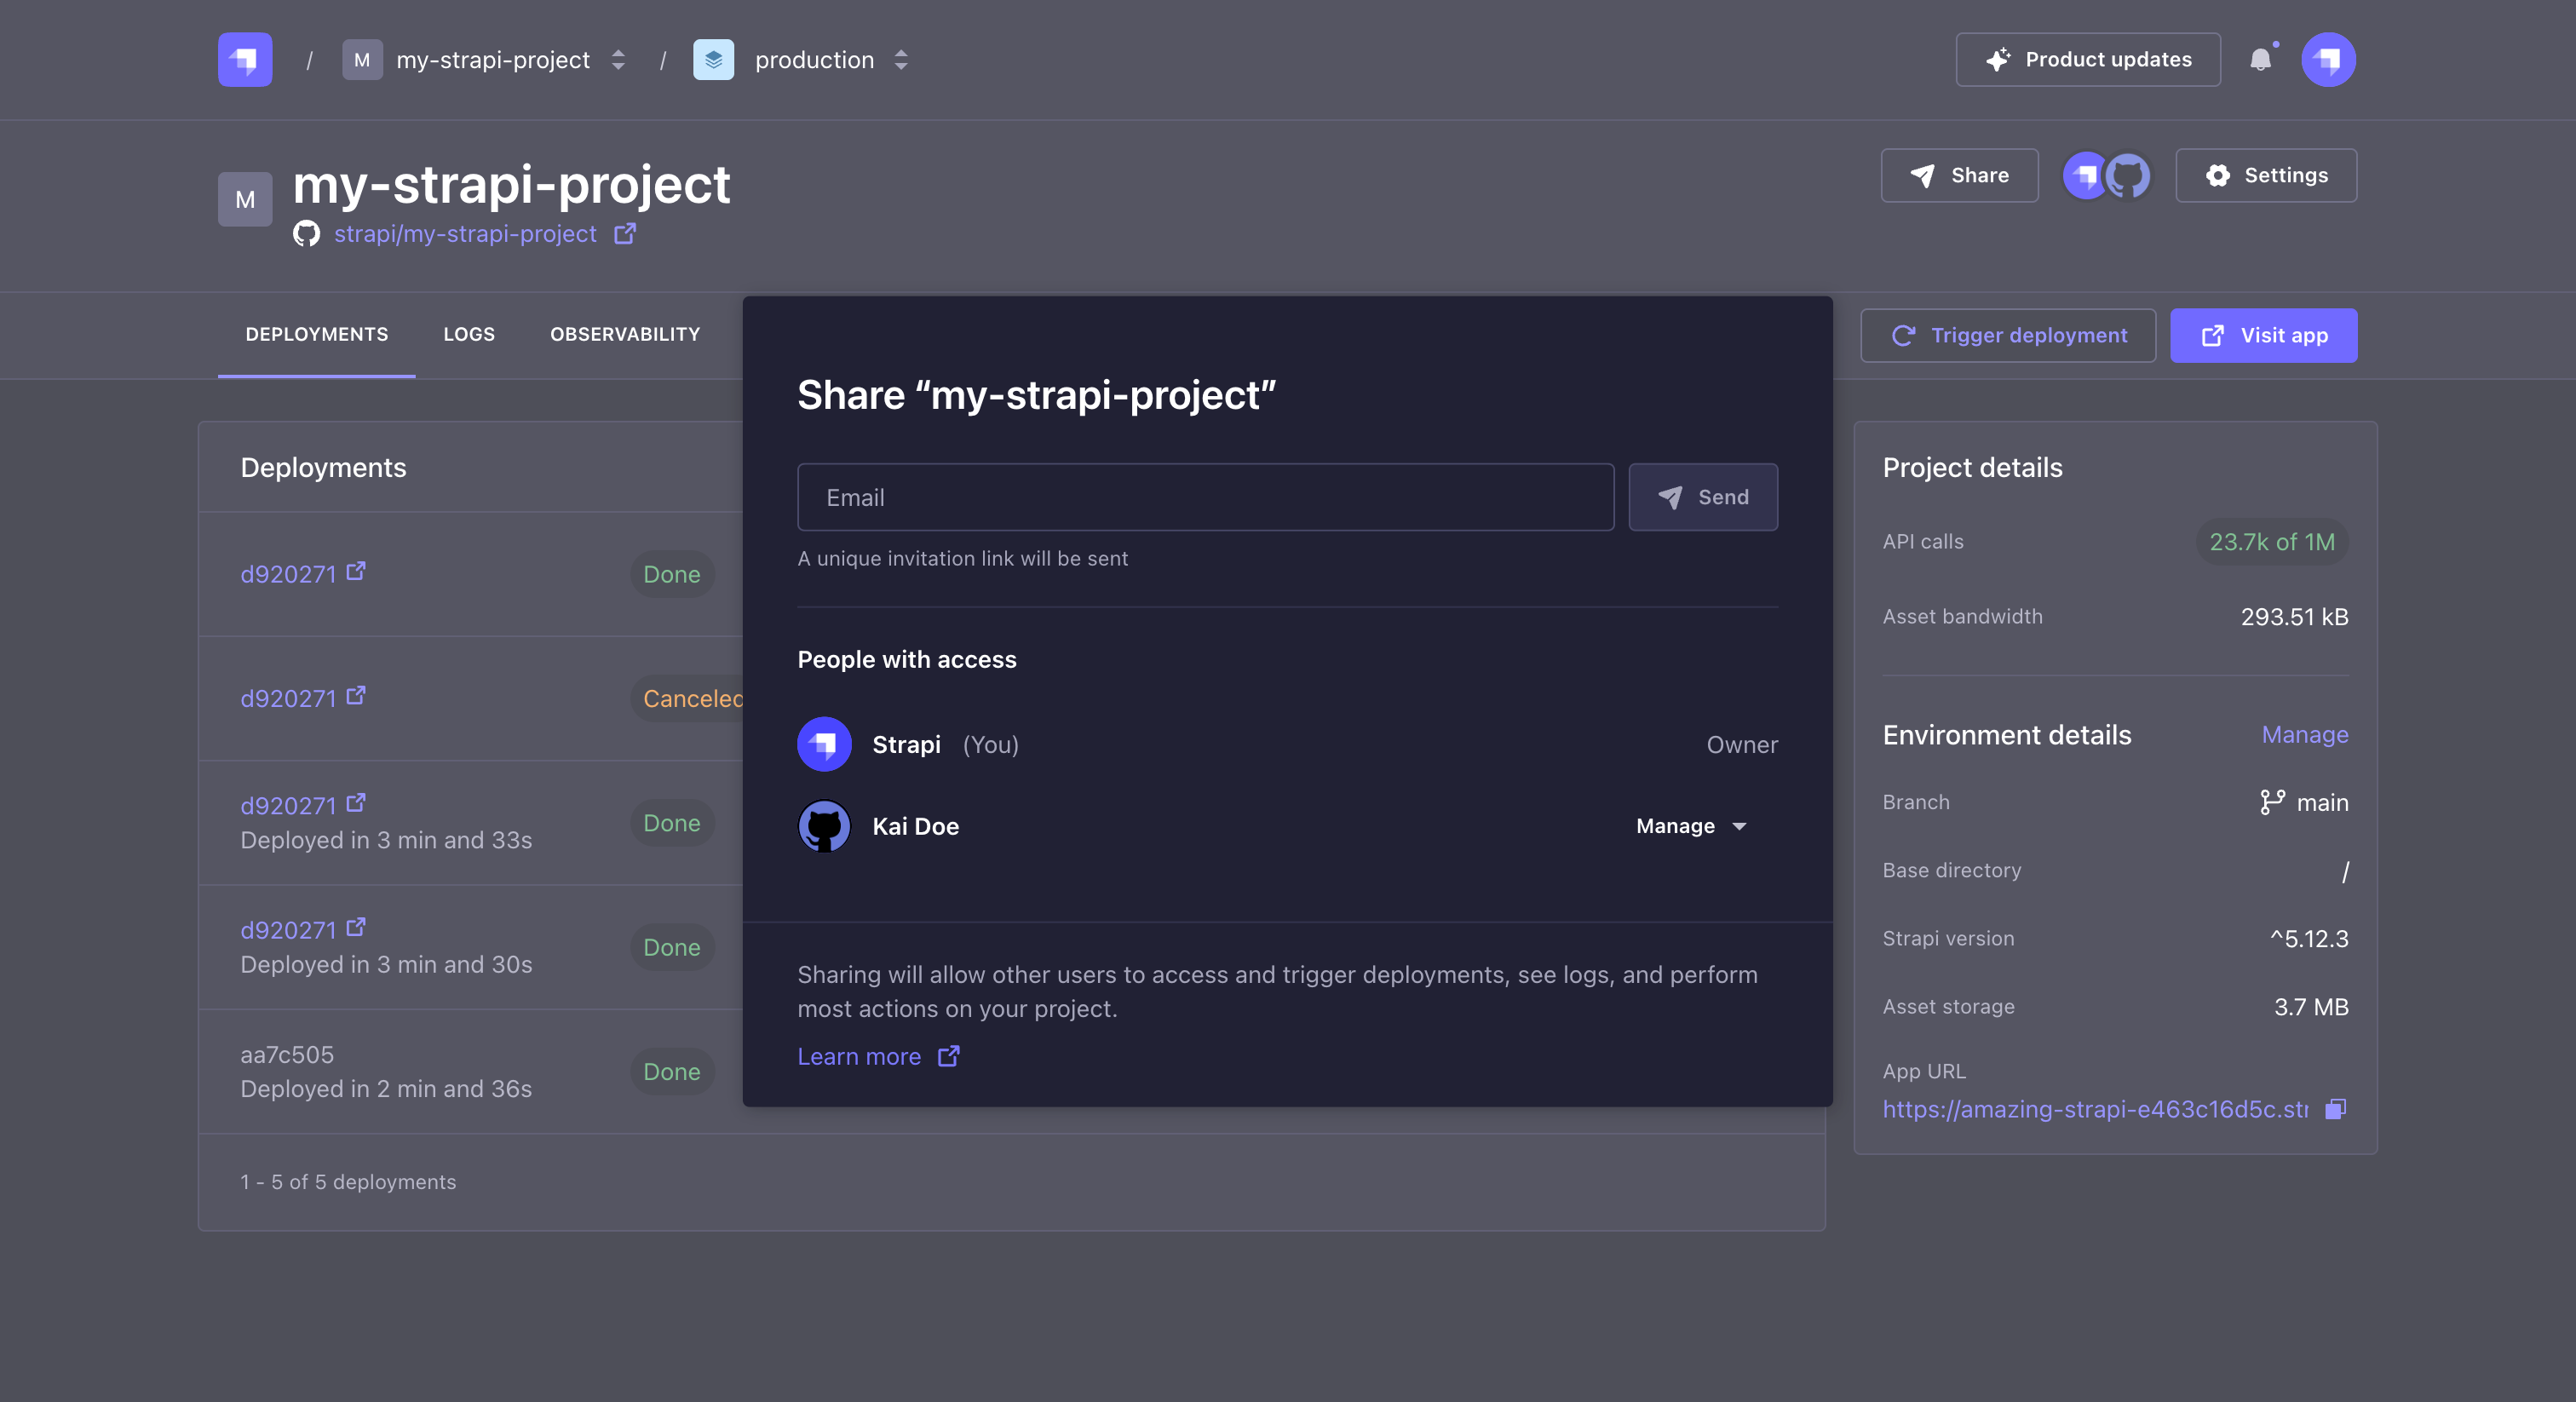Switch to the Observability tab
2576x1402 pixels.
click(x=625, y=334)
